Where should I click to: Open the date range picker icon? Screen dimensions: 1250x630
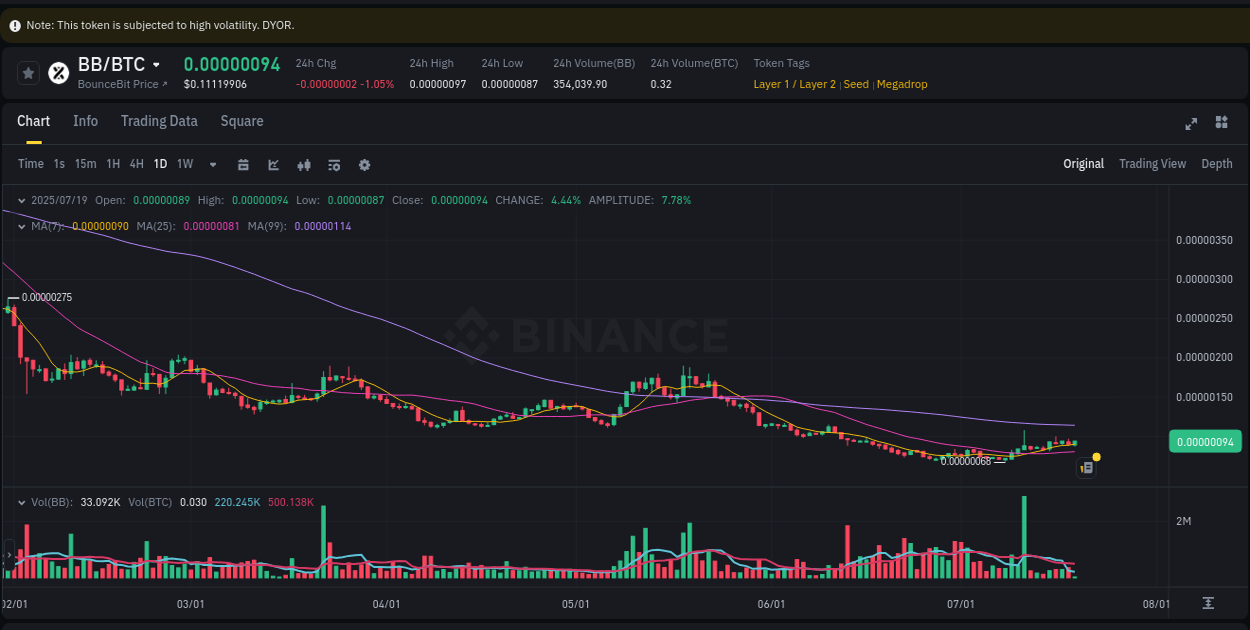pos(244,164)
